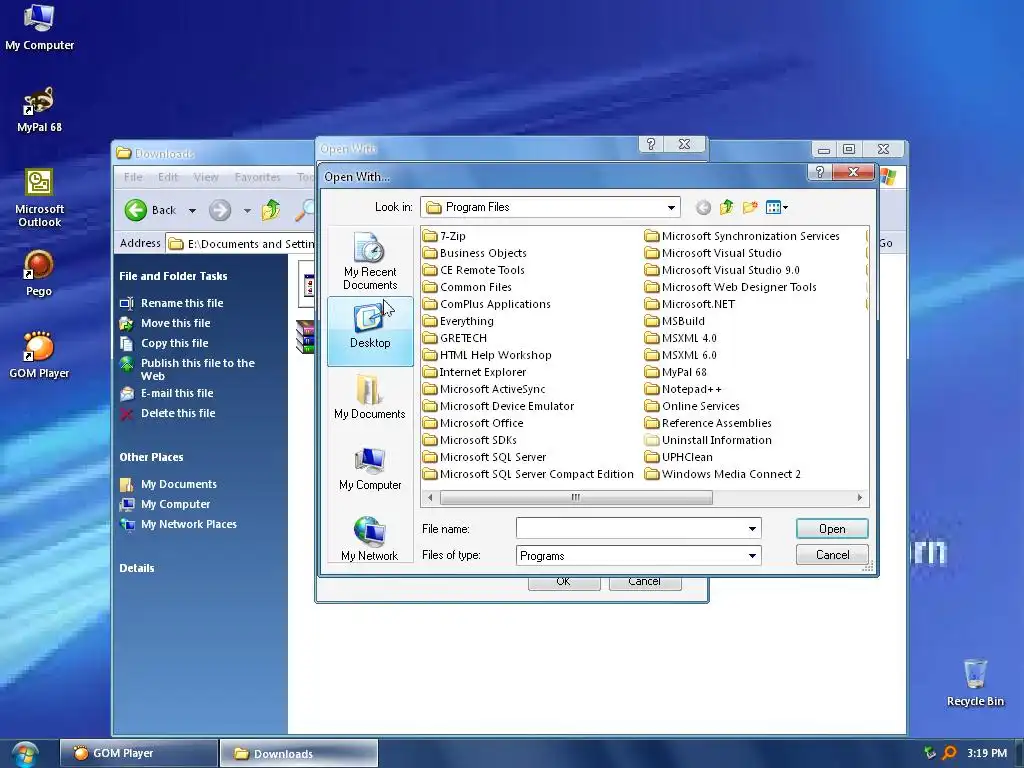This screenshot has width=1024, height=768.
Task: Open the Microsoft Outlook desktop icon
Action: tap(39, 197)
